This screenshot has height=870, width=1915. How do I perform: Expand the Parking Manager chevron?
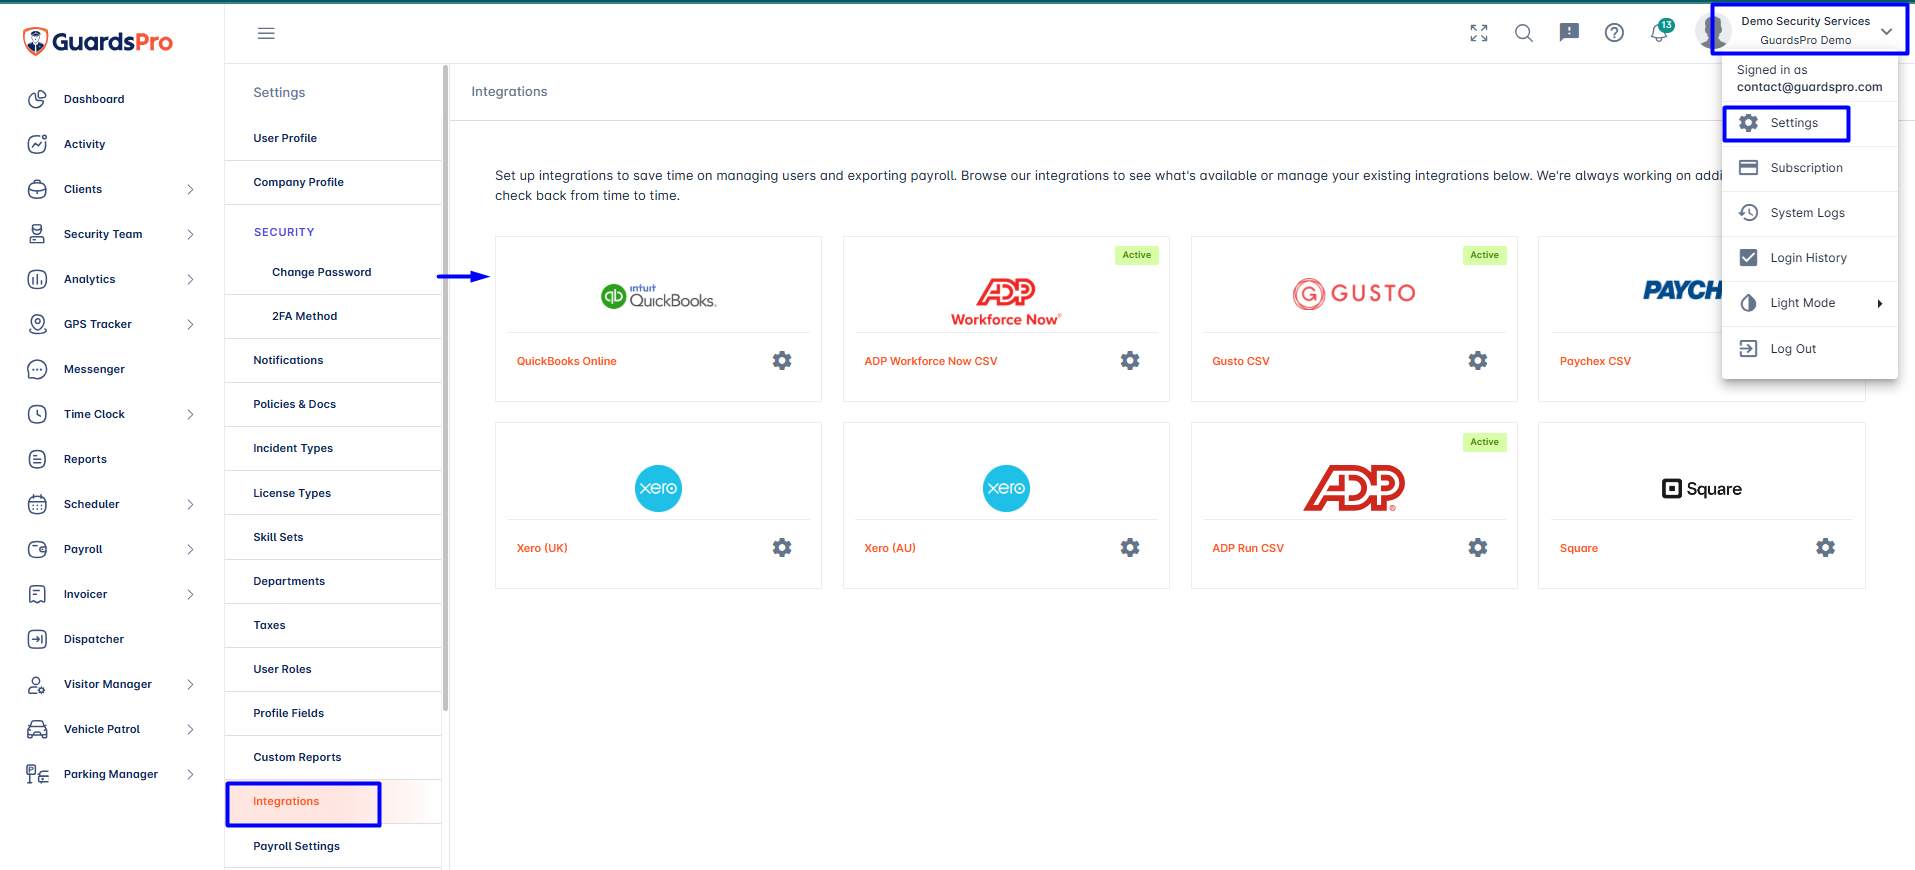190,774
